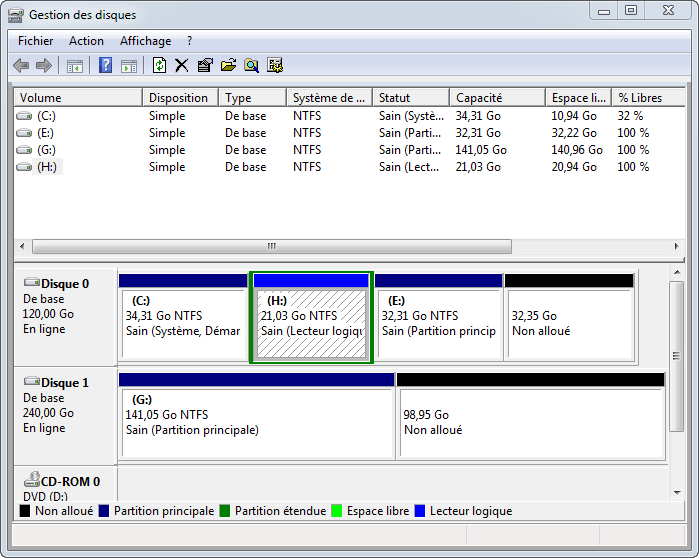Click the drive icon beside (C:) volume row
Screen dimensions: 699x558
click(x=24, y=116)
